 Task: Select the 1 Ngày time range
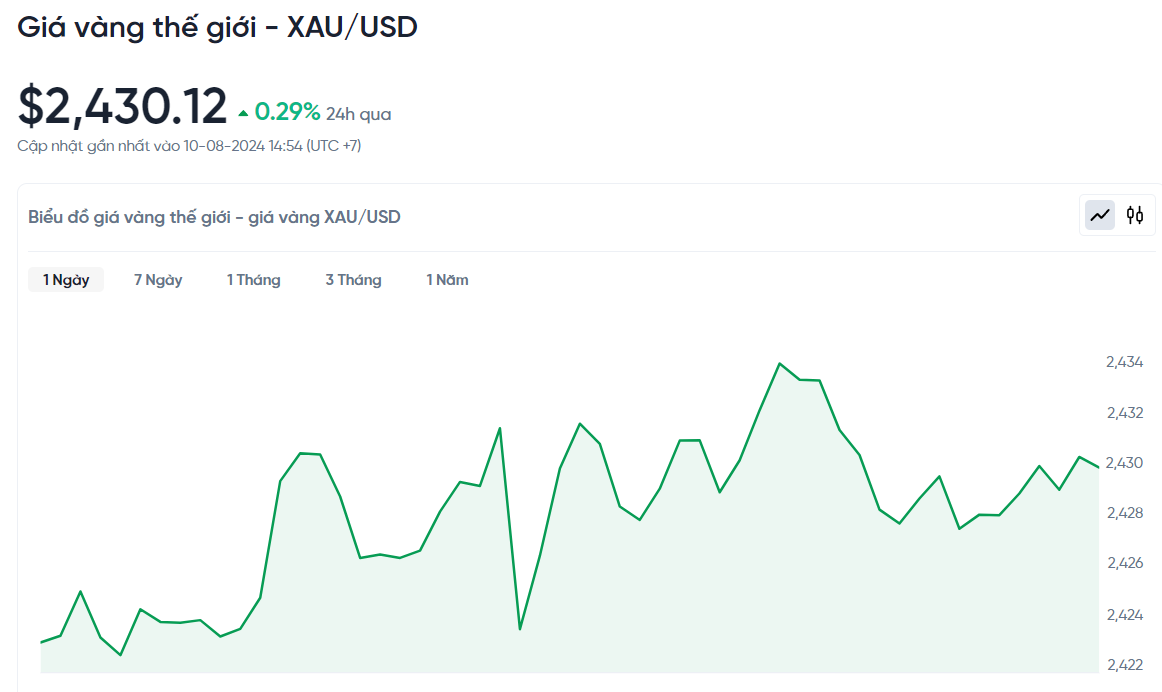pos(66,280)
